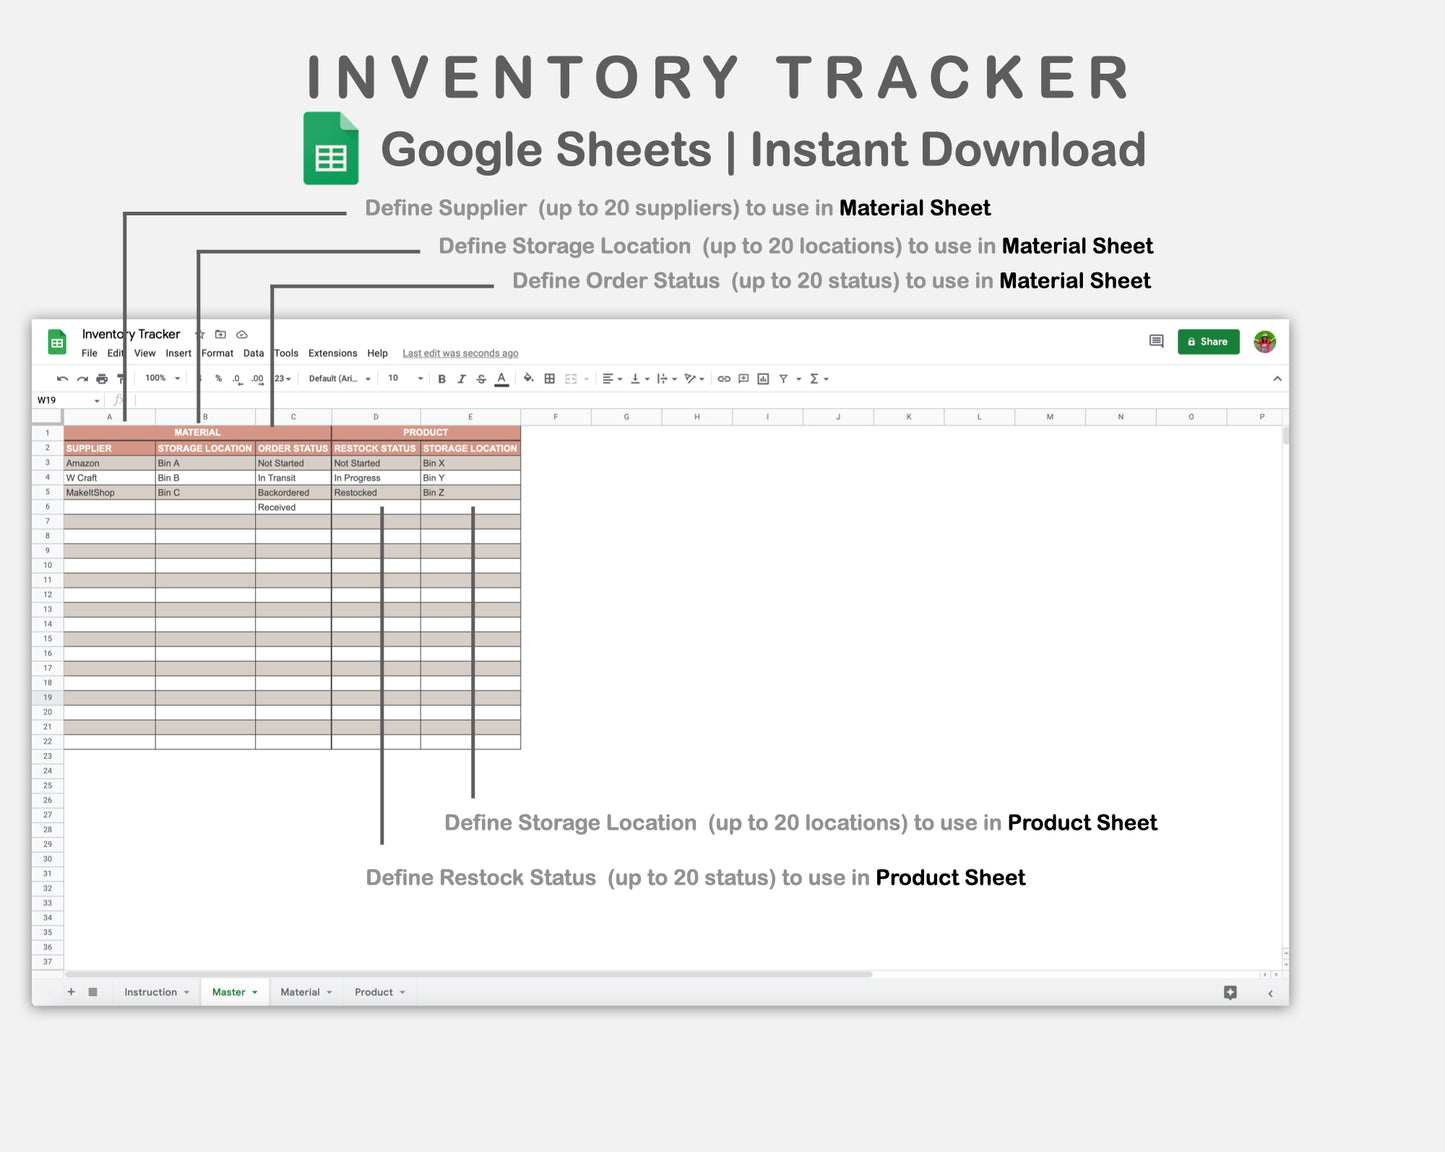This screenshot has height=1152, width=1445.
Task: Open the Text color selector
Action: point(500,378)
